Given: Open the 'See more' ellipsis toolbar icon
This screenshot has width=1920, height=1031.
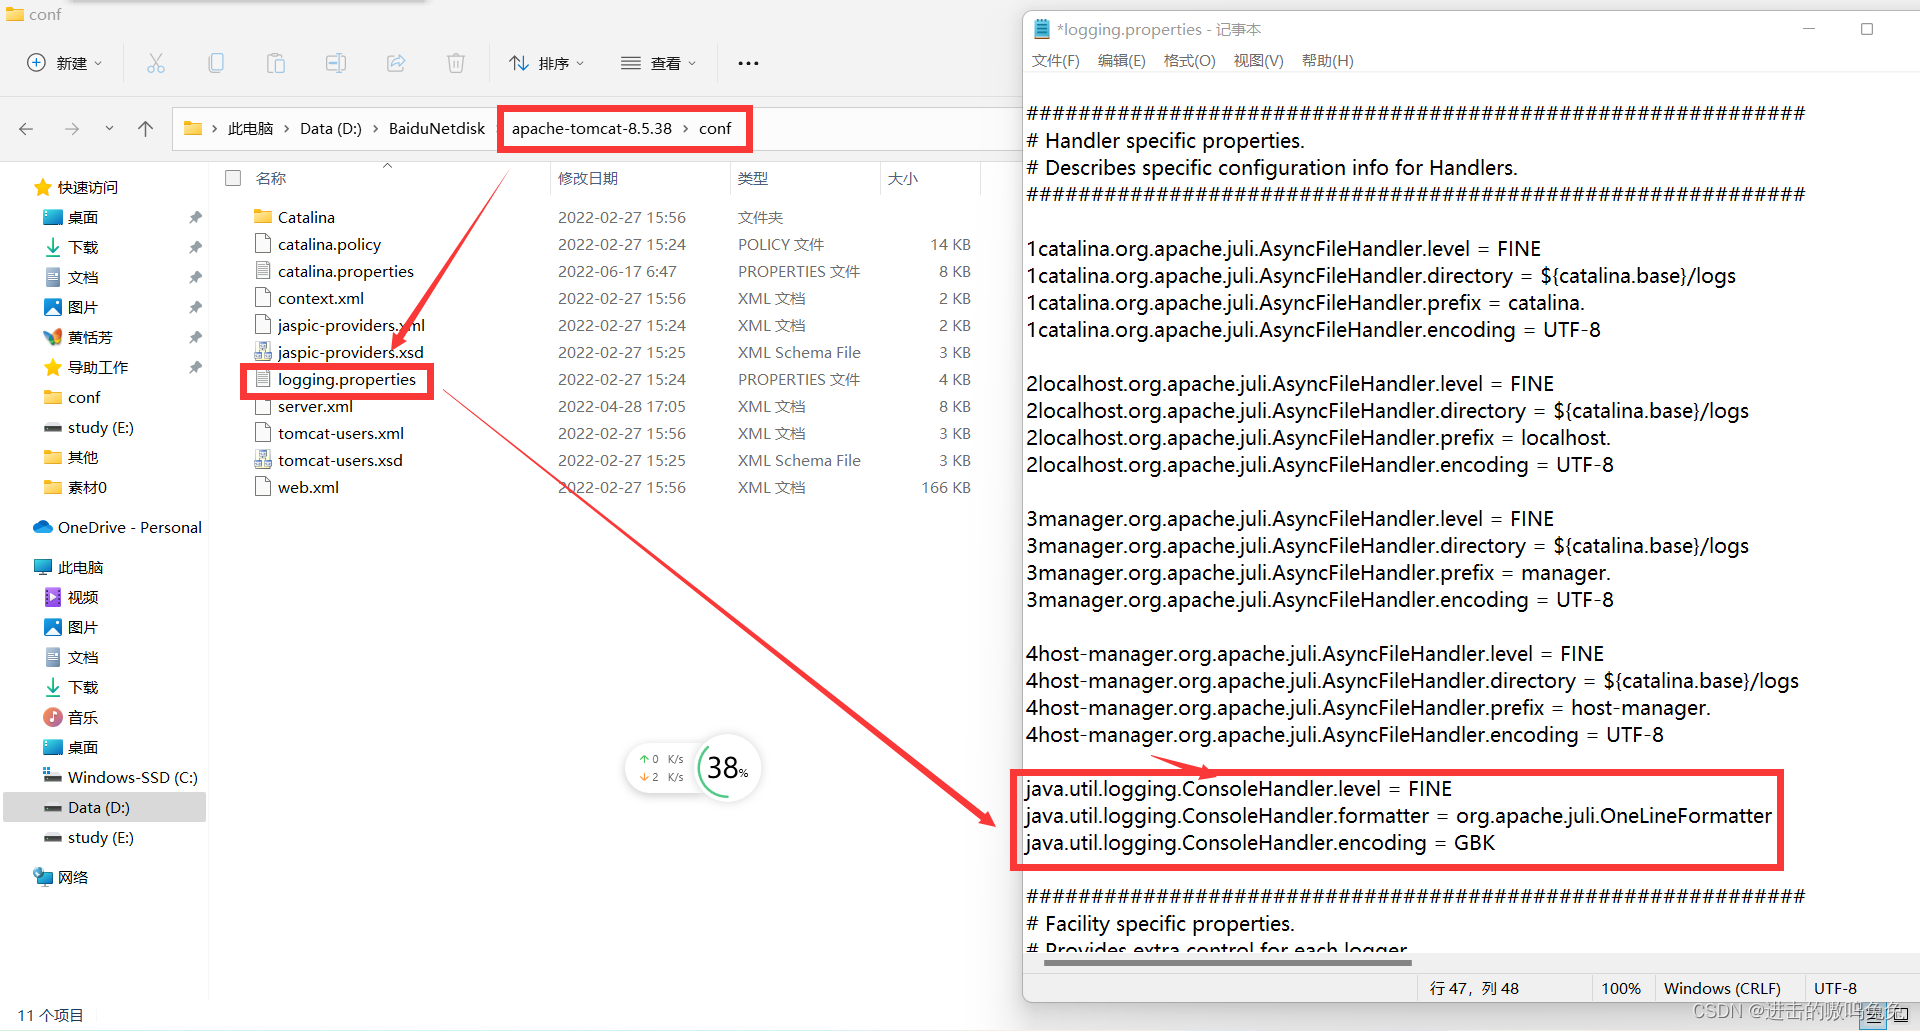Looking at the screenshot, I should click(747, 62).
